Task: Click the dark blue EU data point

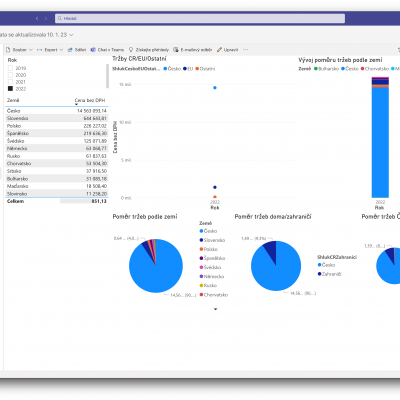Action: pyautogui.click(x=215, y=187)
